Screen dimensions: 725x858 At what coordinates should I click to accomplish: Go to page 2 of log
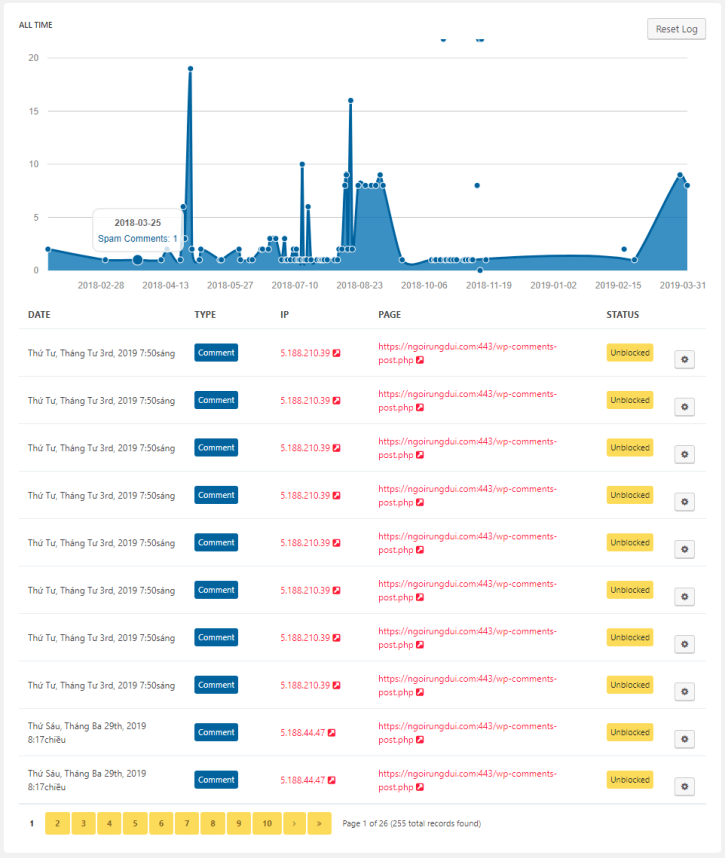[57, 823]
